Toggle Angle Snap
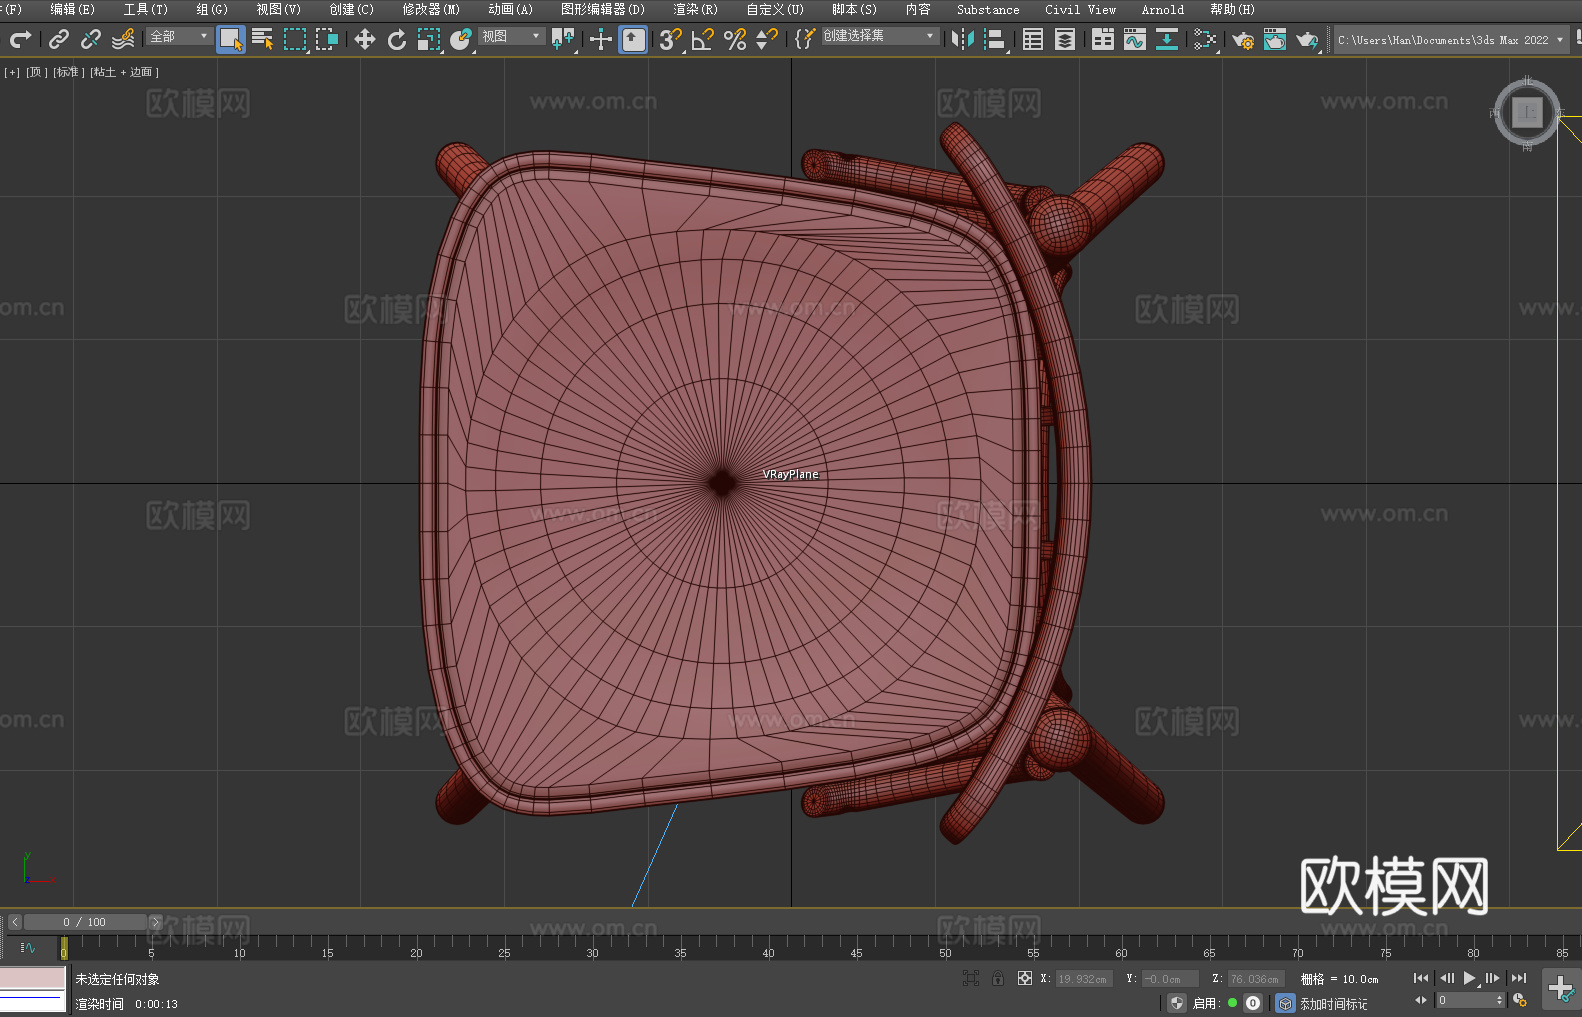Viewport: 1582px width, 1017px height. (x=703, y=39)
